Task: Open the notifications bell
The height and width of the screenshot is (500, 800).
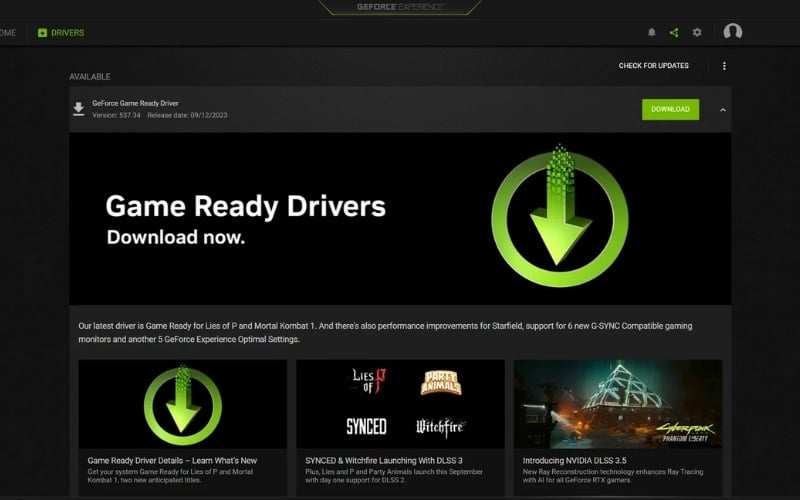Action: tap(652, 33)
